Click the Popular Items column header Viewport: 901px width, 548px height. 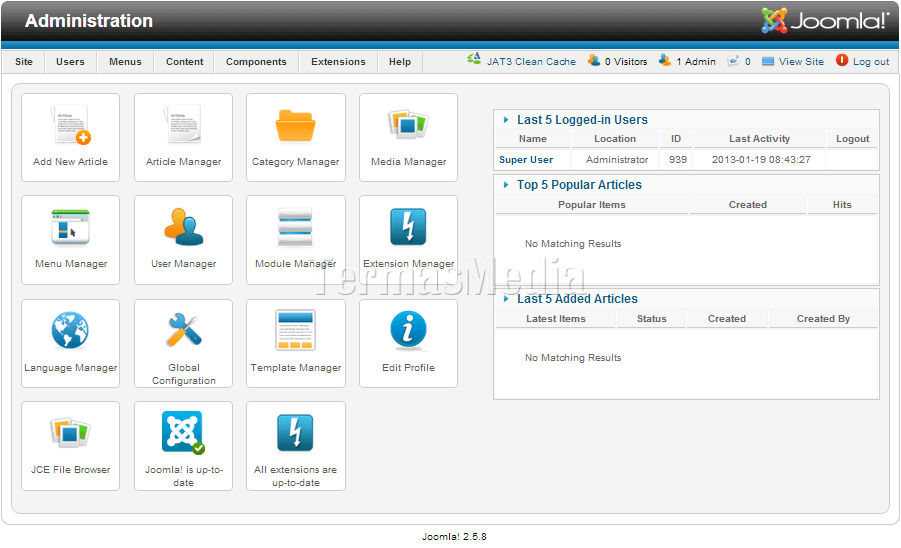pyautogui.click(x=591, y=205)
